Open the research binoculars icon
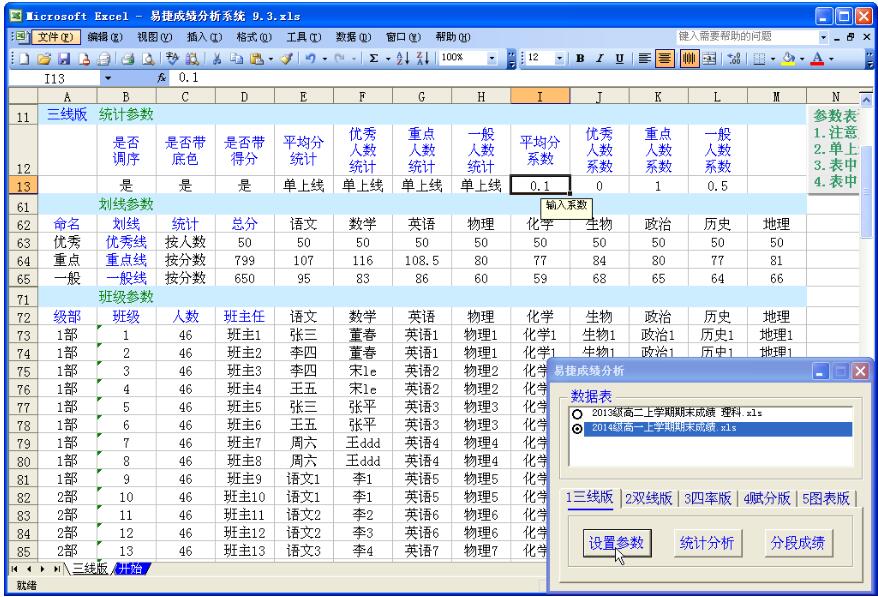 pos(193,58)
